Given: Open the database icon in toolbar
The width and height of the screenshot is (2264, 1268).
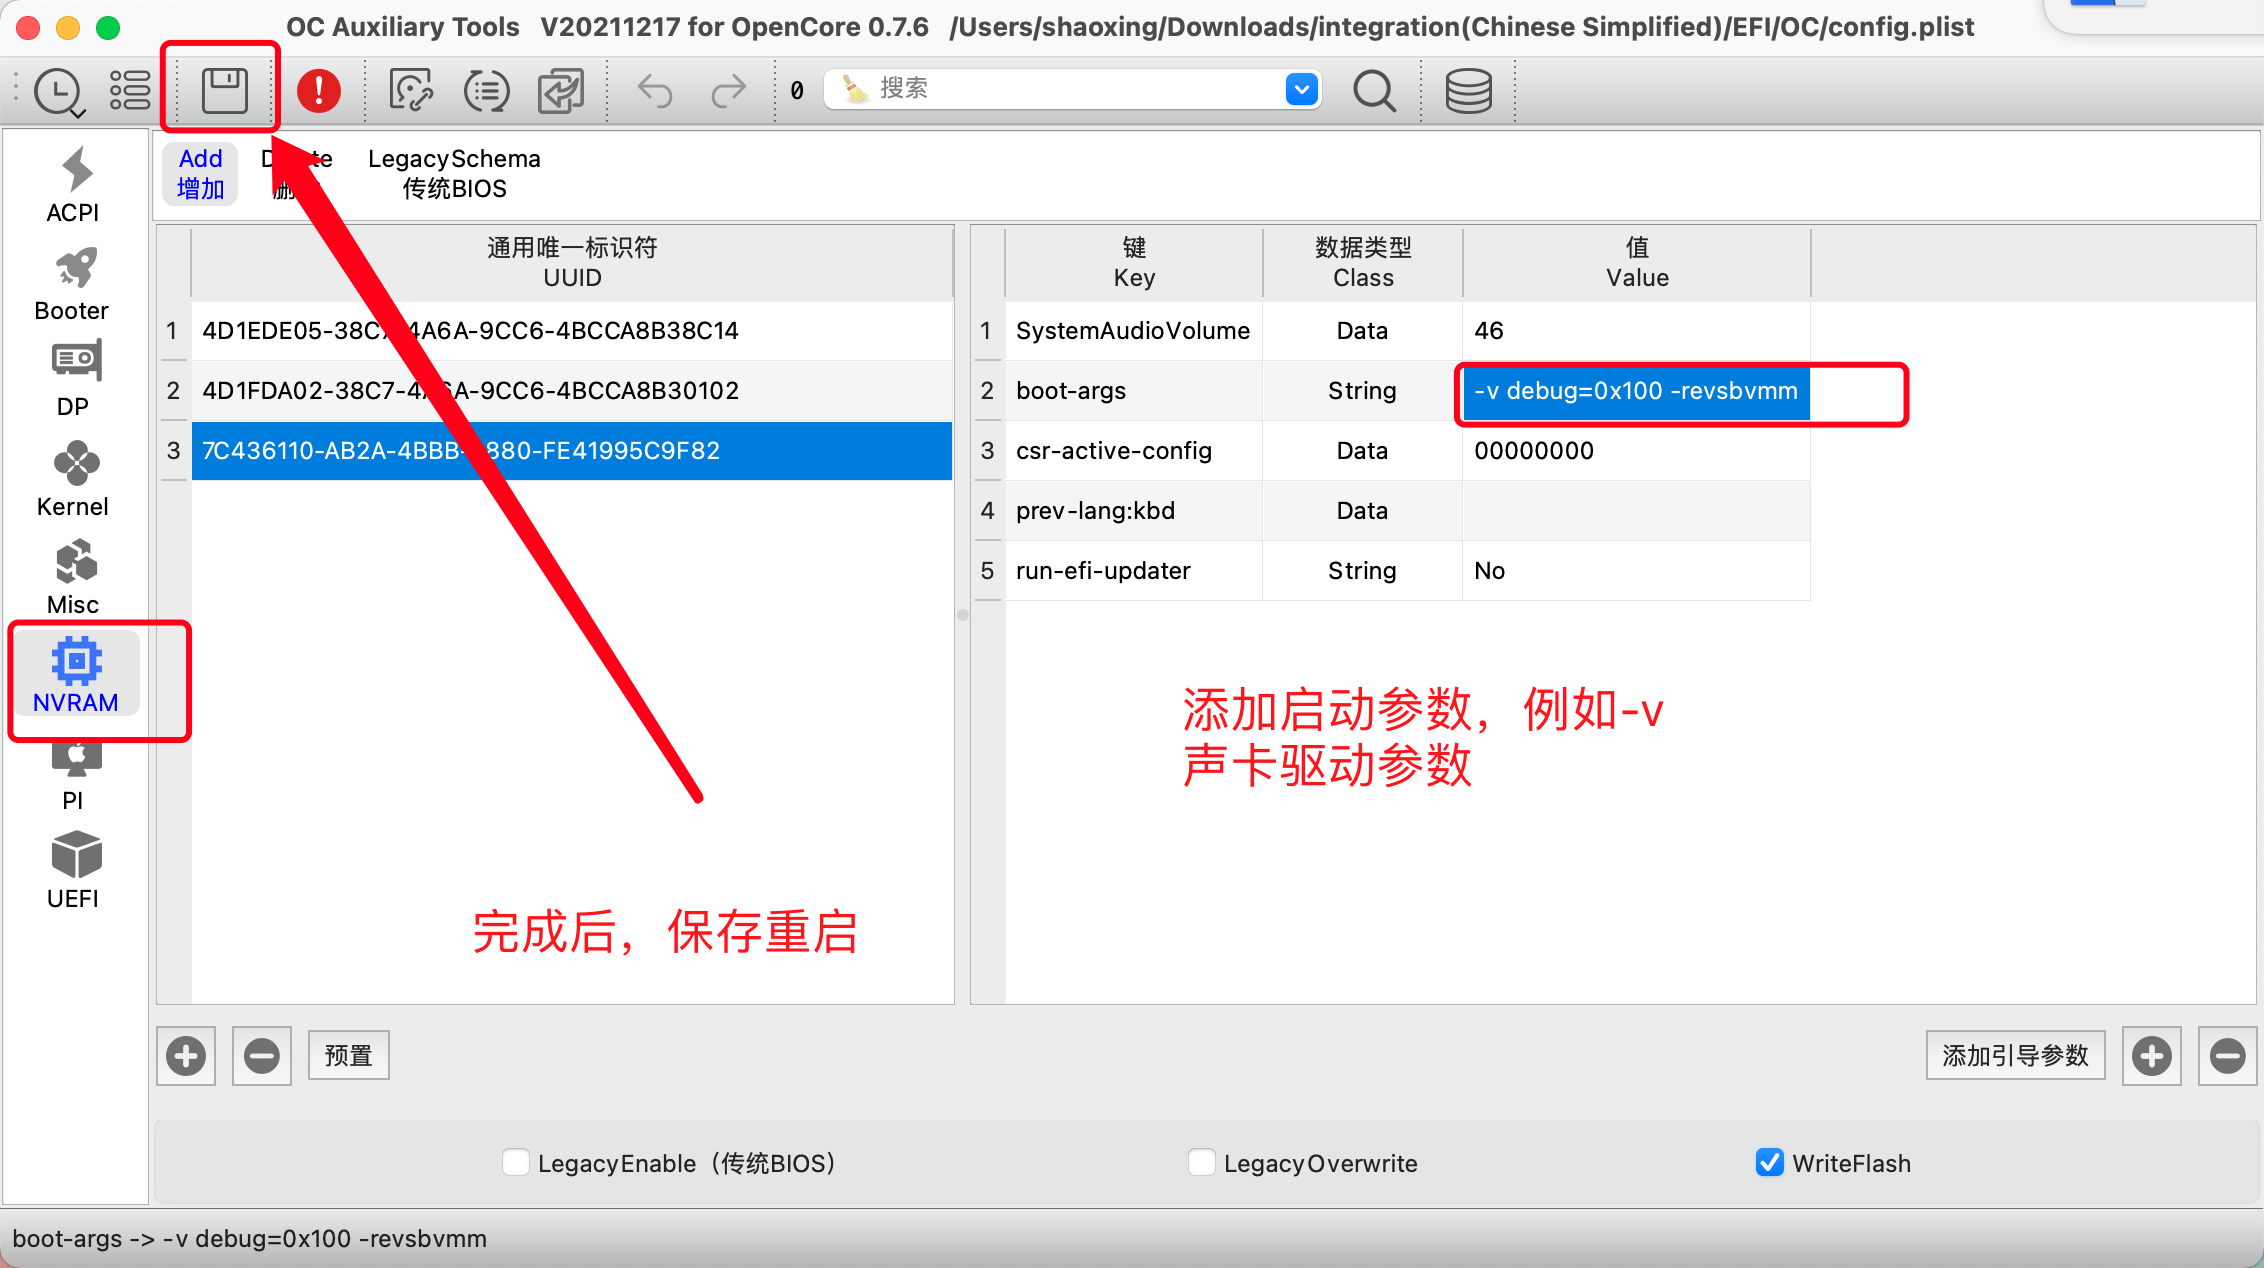Looking at the screenshot, I should point(1468,90).
